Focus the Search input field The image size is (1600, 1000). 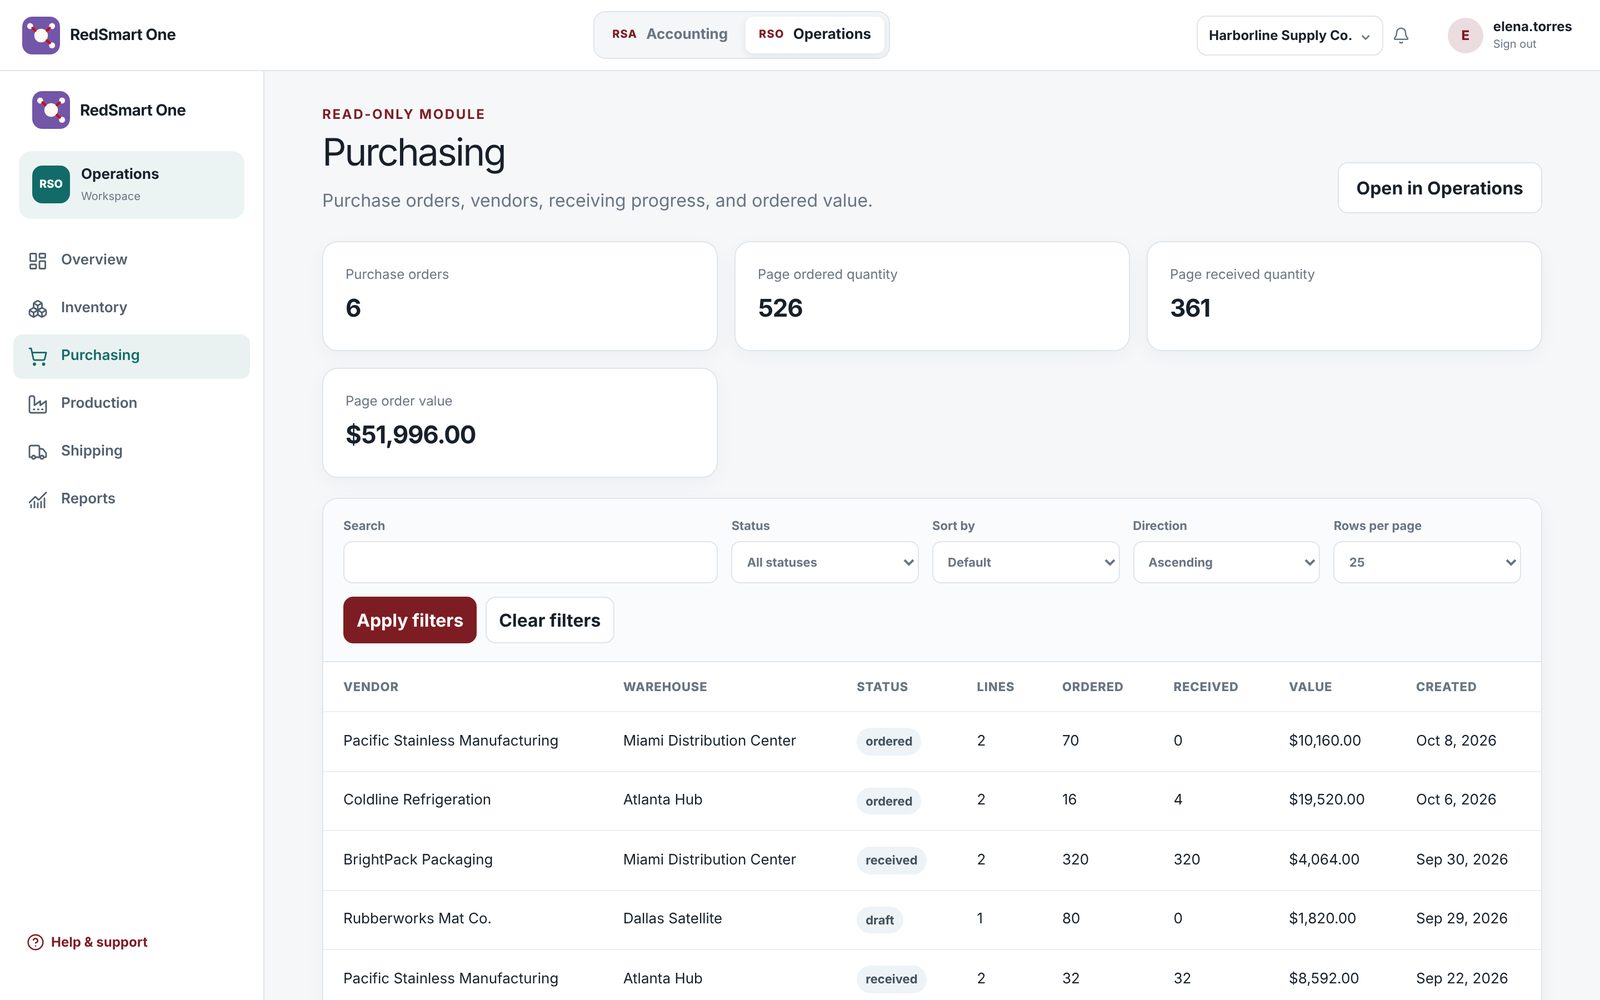point(530,562)
